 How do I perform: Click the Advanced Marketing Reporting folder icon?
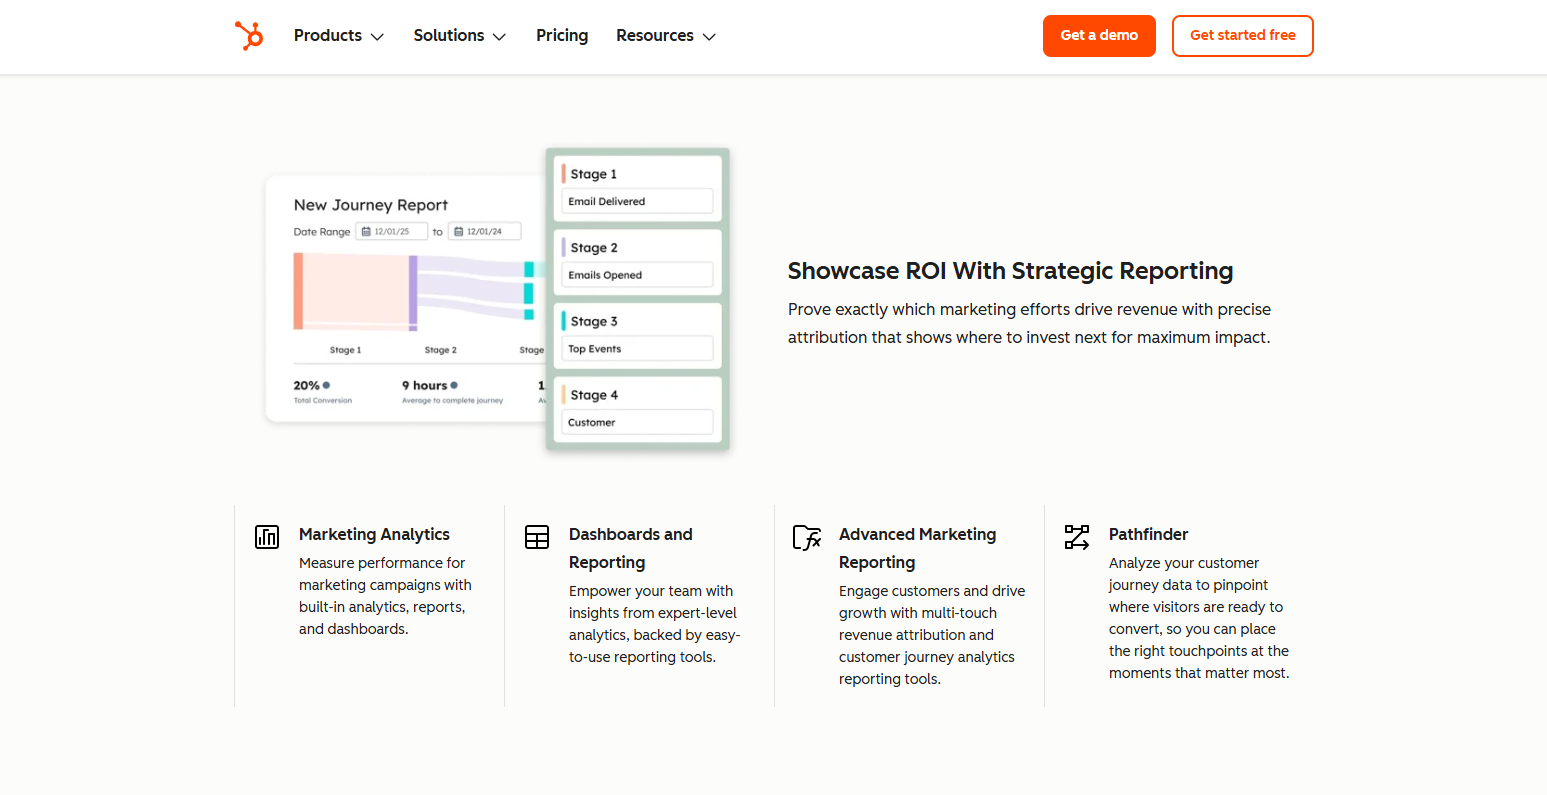click(807, 538)
